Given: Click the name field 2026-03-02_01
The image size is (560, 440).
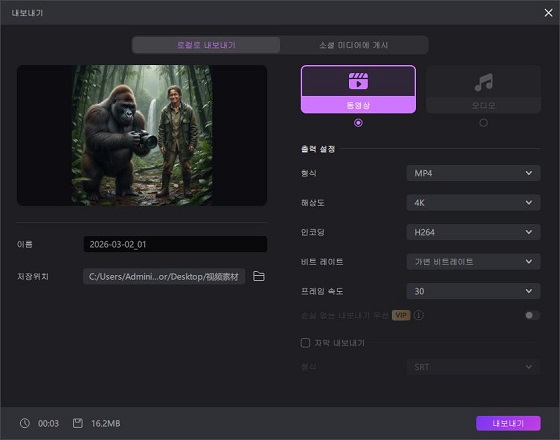Looking at the screenshot, I should click(x=175, y=244).
